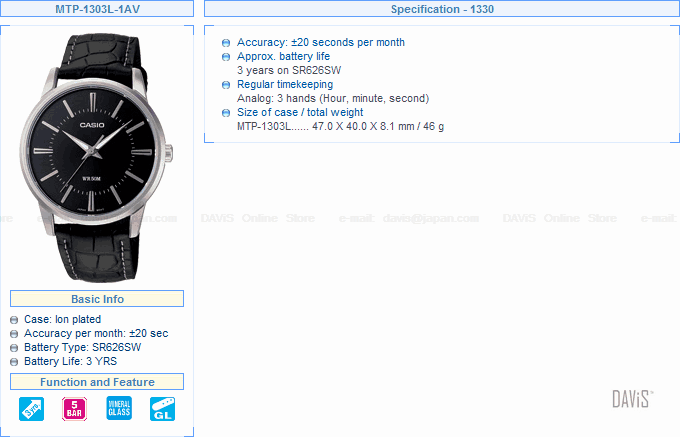
Task: Click 'Accuracy per month: ±20 sec' row
Action: pyautogui.click(x=96, y=333)
